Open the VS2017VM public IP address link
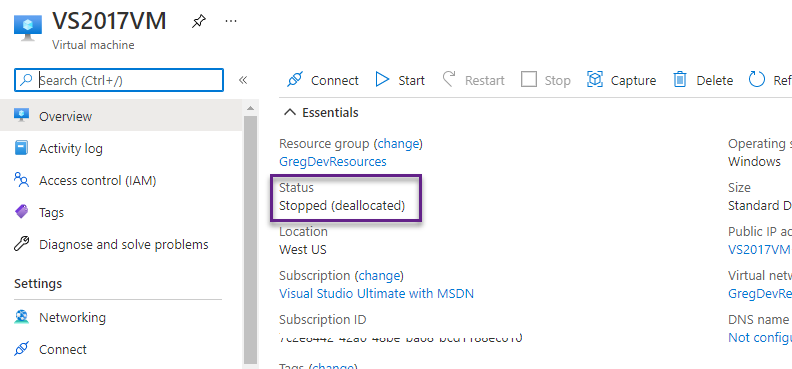Image resolution: width=792 pixels, height=369 pixels. [759, 249]
